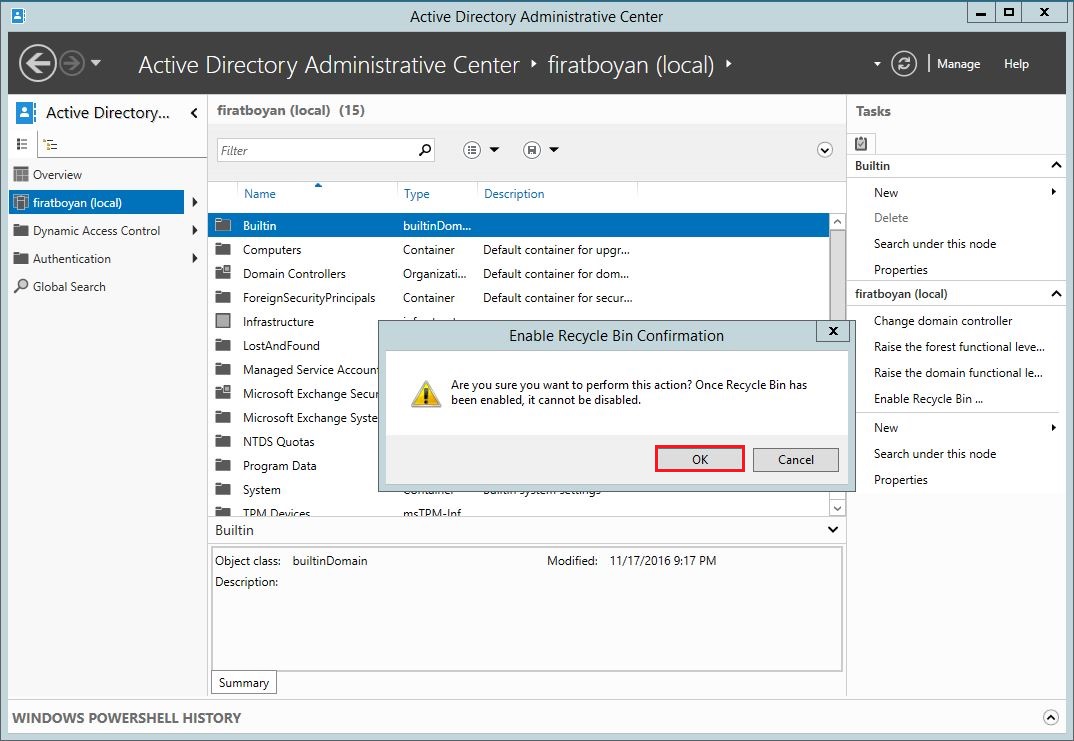Expand Authentication submenu arrow
This screenshot has width=1074, height=741.
pos(195,259)
